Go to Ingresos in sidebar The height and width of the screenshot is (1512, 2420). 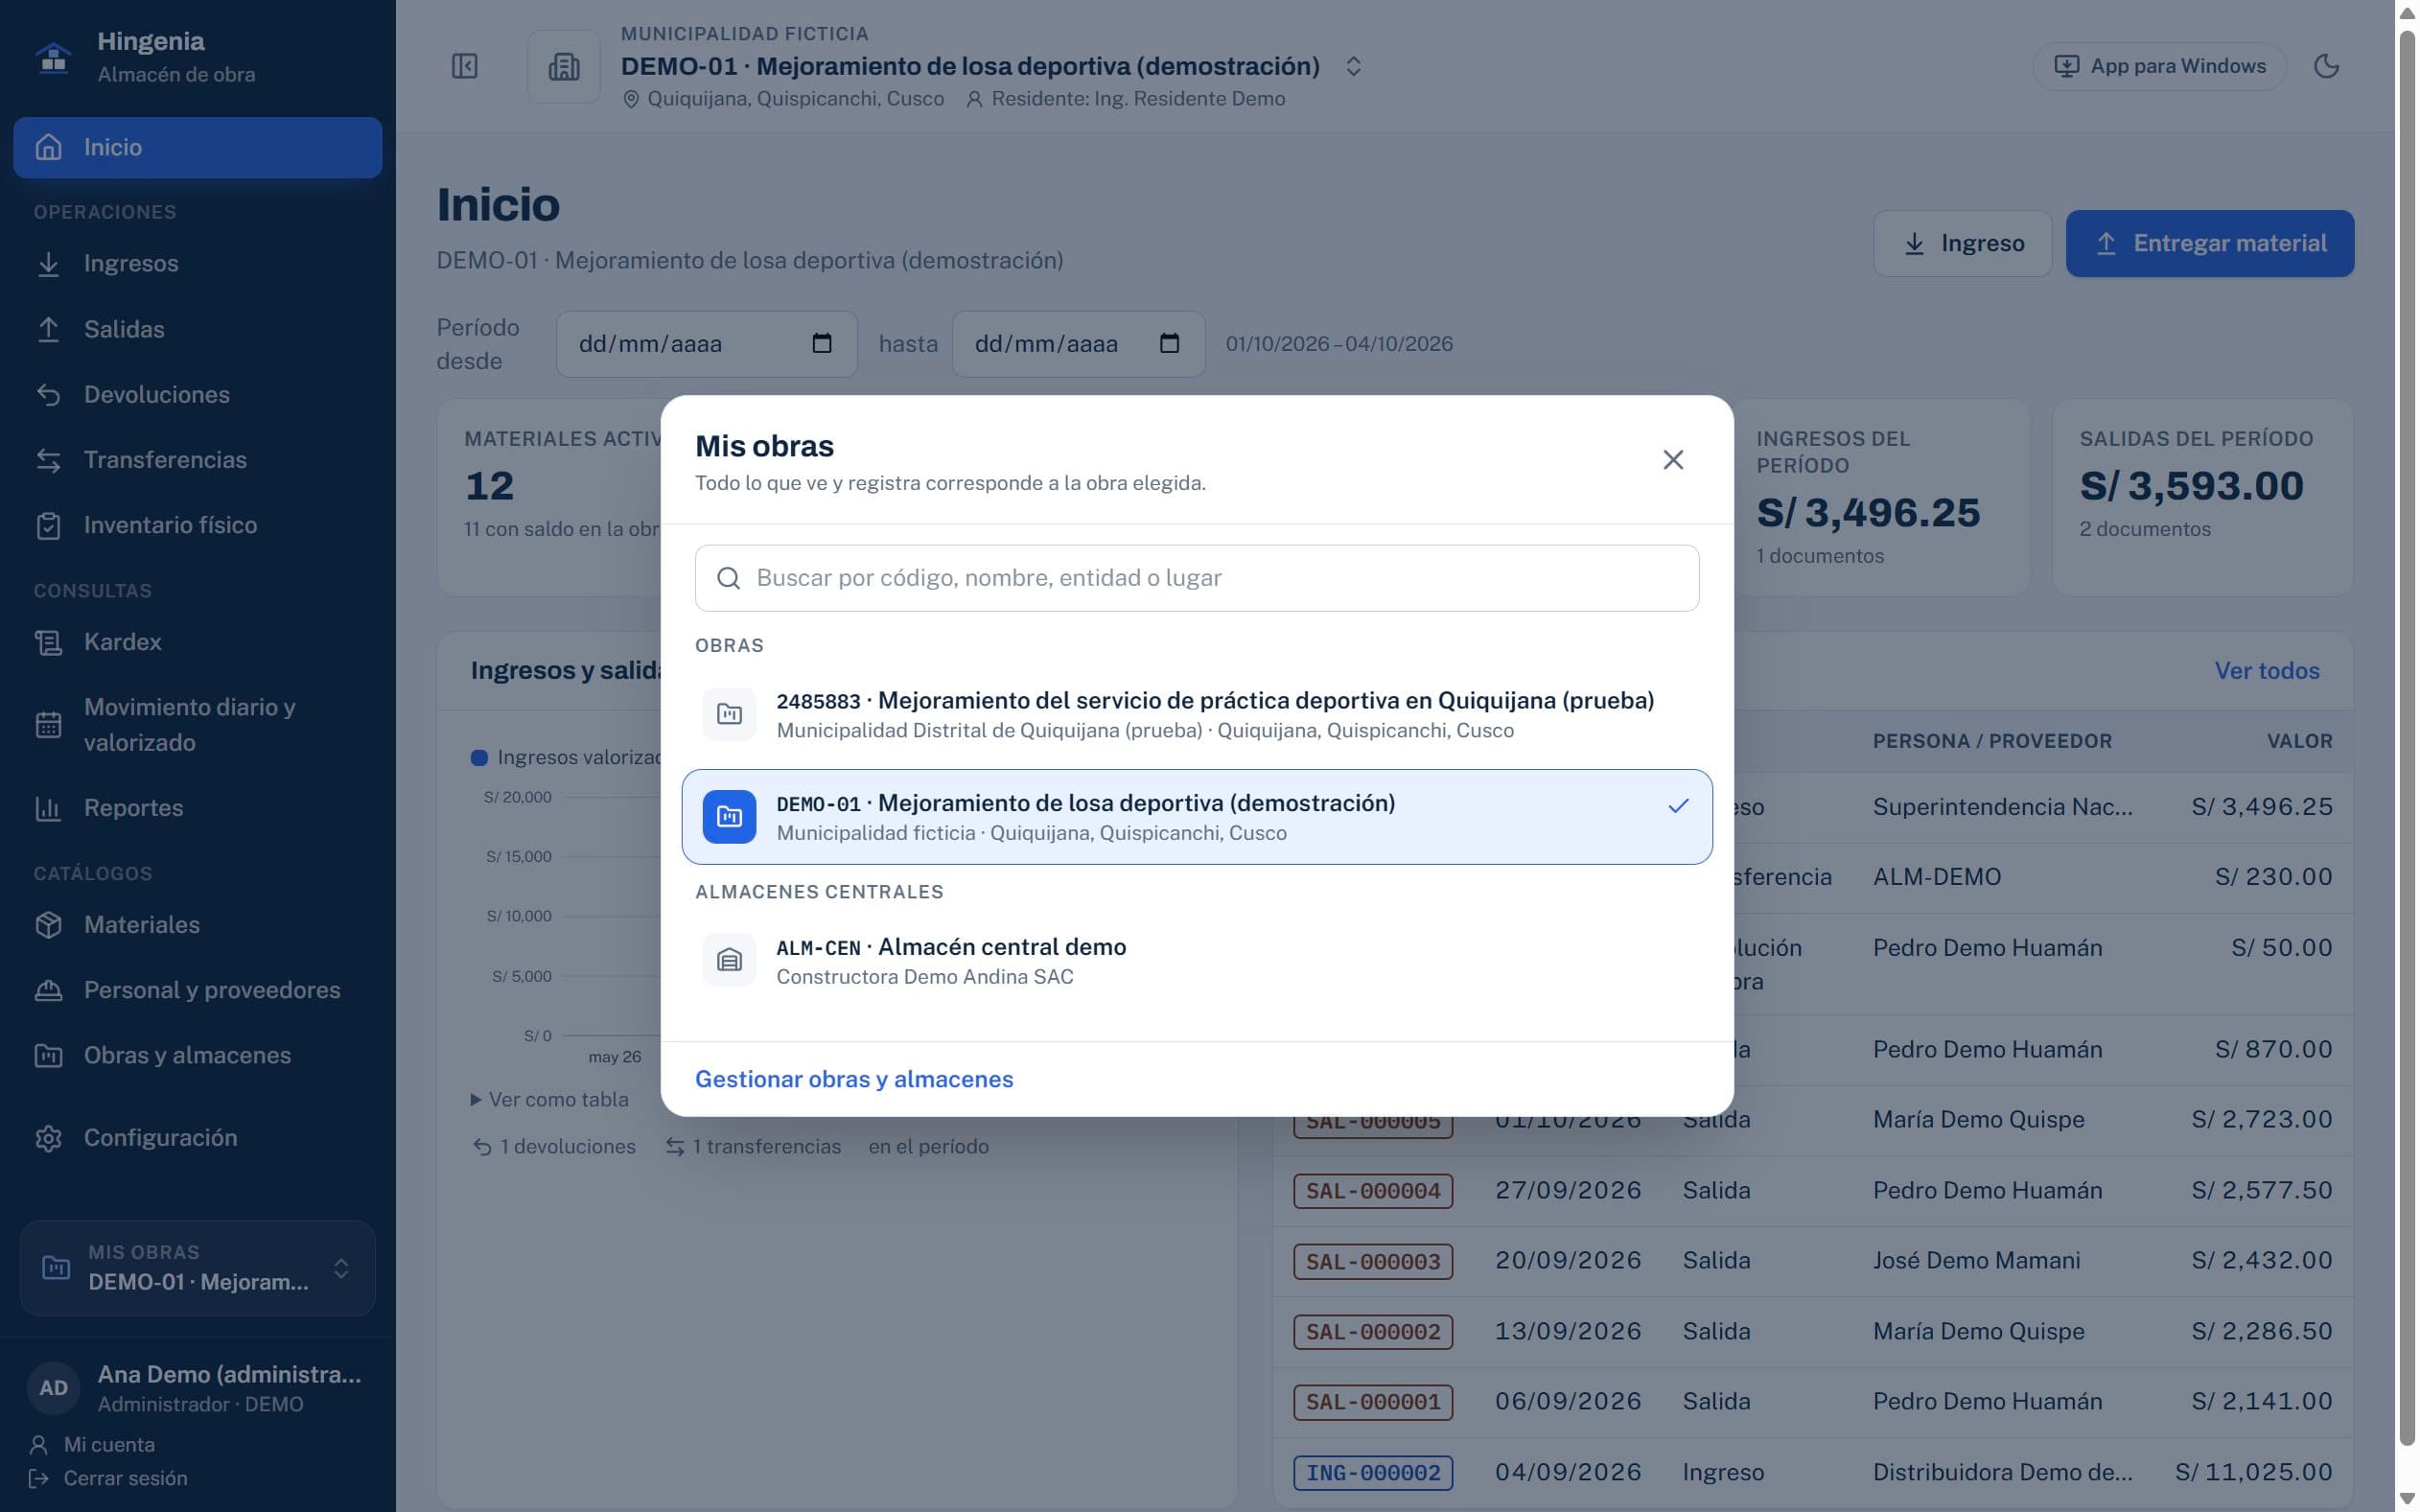point(198,264)
